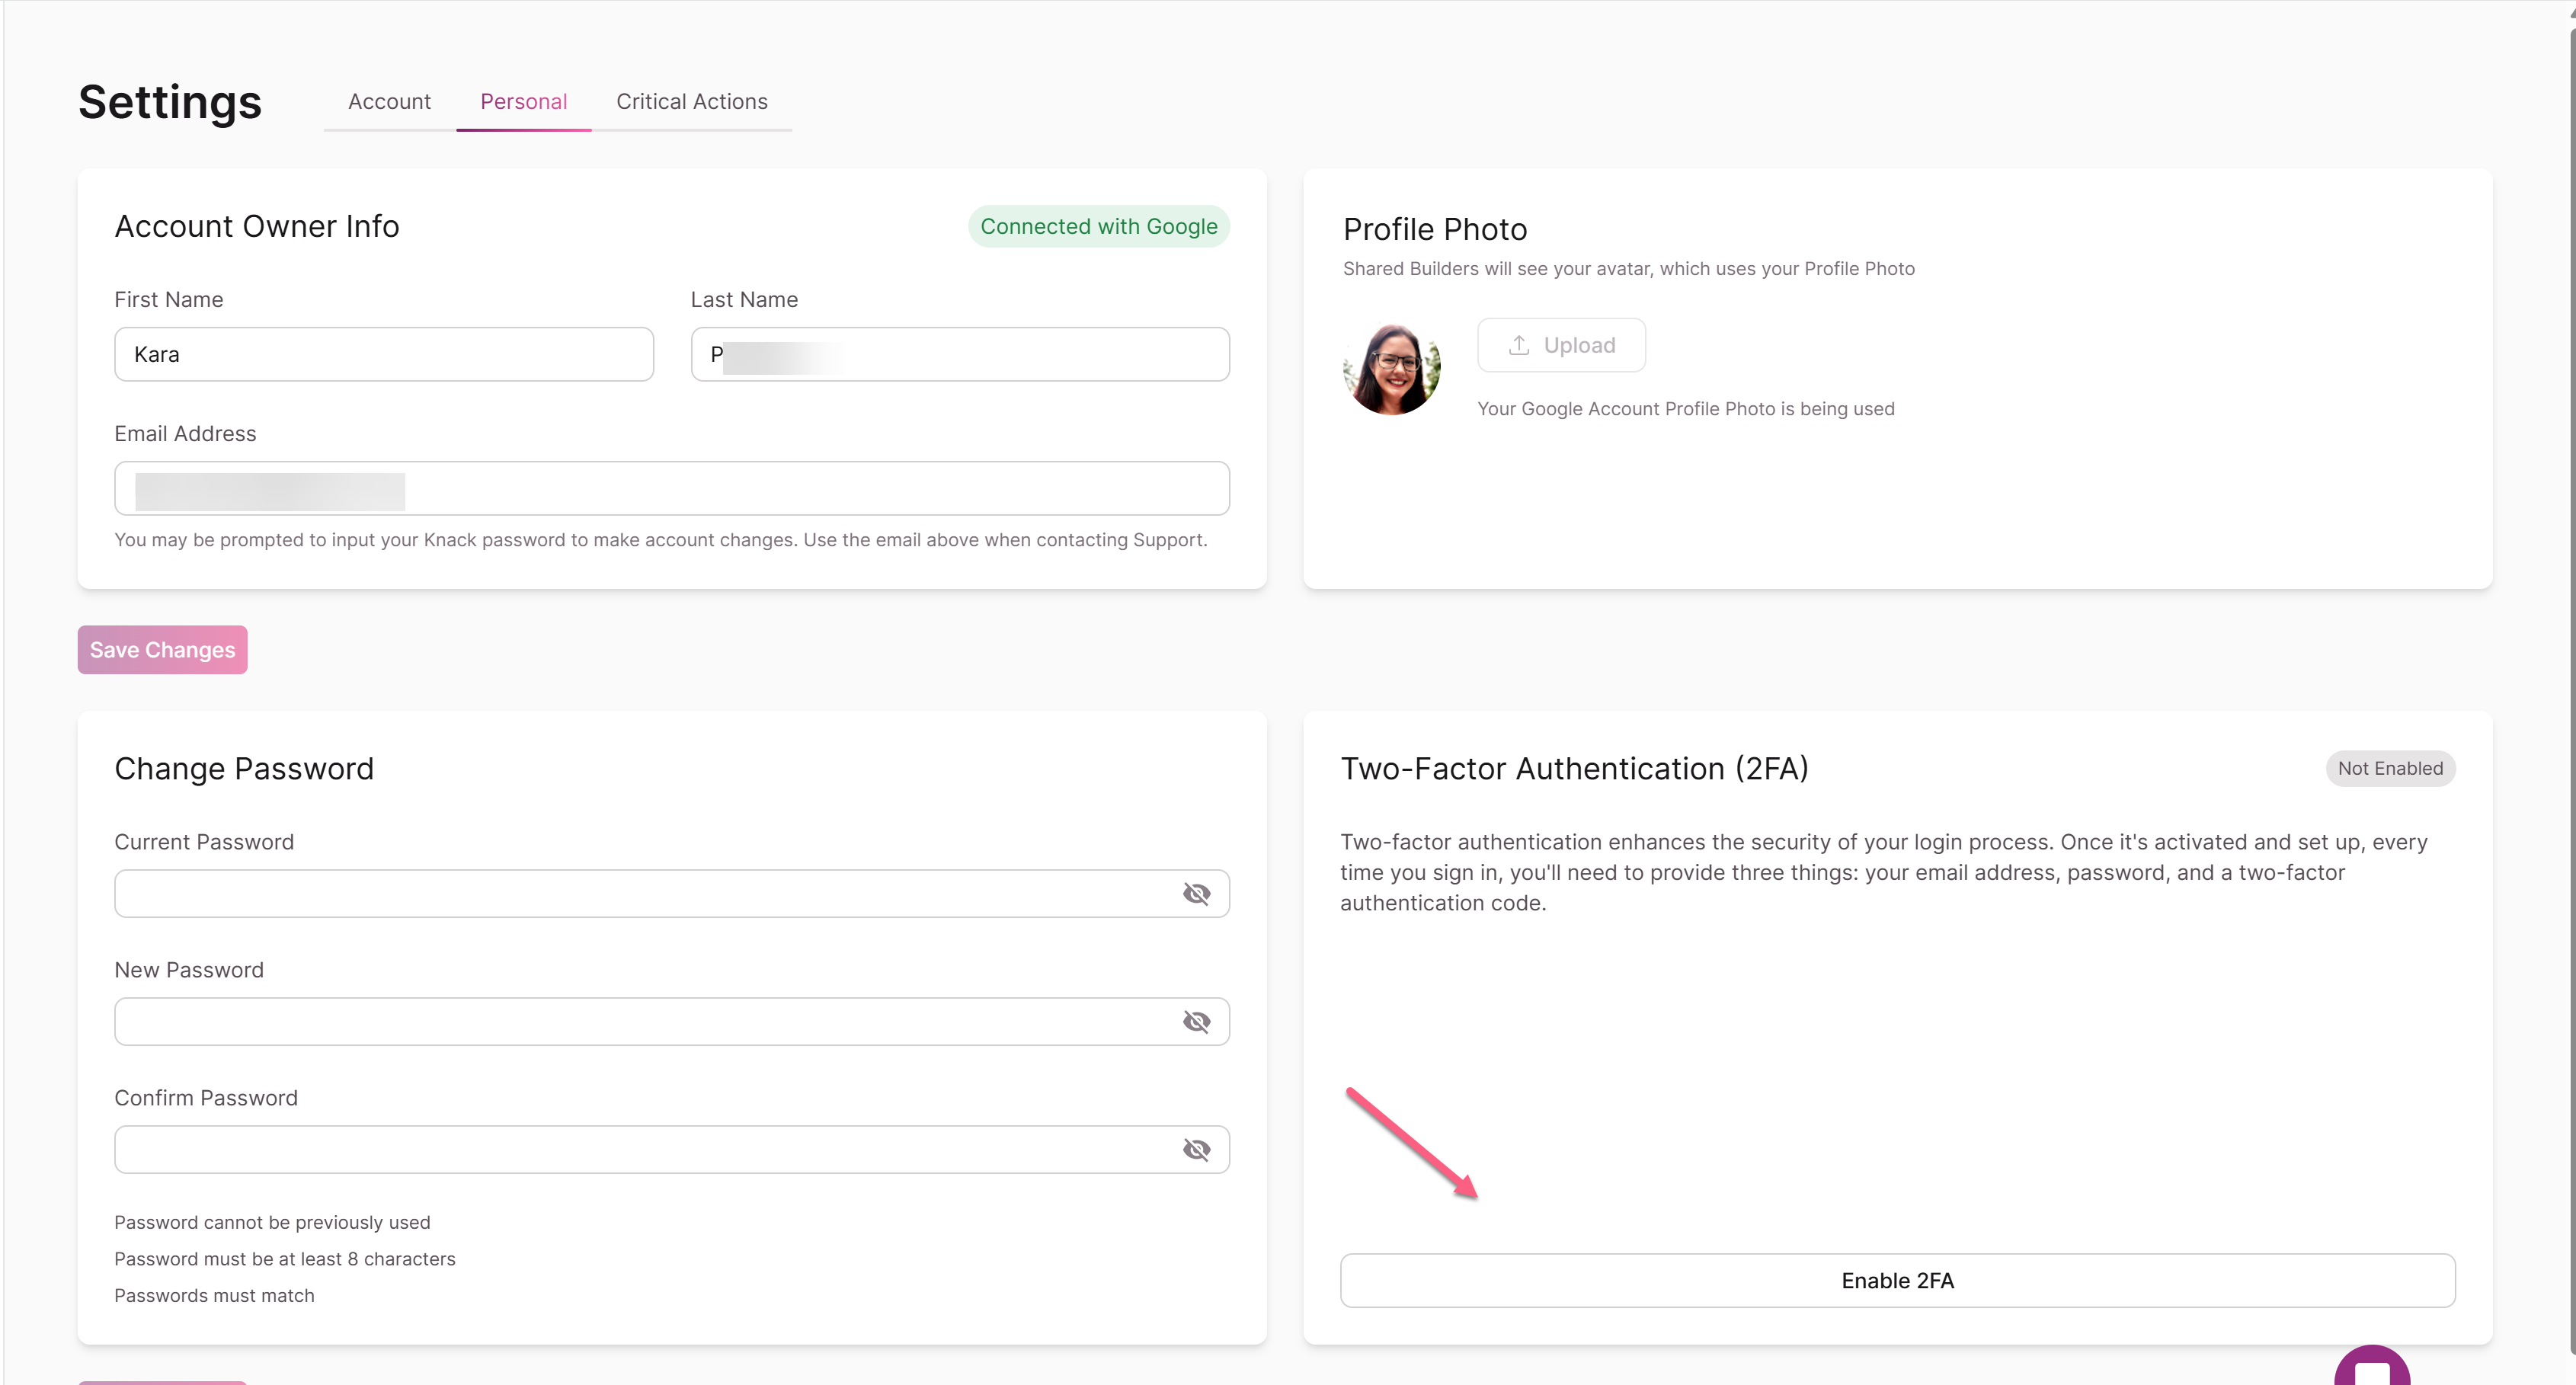Image resolution: width=2576 pixels, height=1385 pixels.
Task: Click the Confirm Password input box
Action: (672, 1149)
